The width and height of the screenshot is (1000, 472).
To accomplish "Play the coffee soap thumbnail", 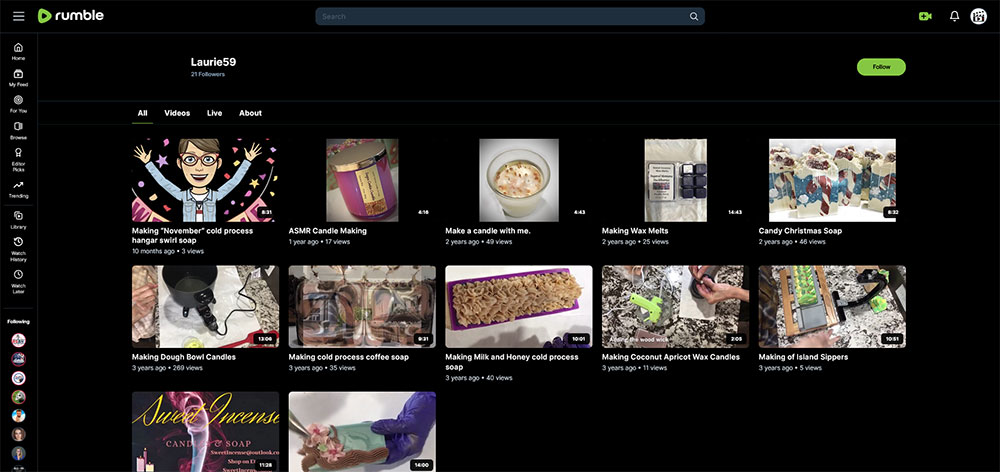I will point(362,307).
